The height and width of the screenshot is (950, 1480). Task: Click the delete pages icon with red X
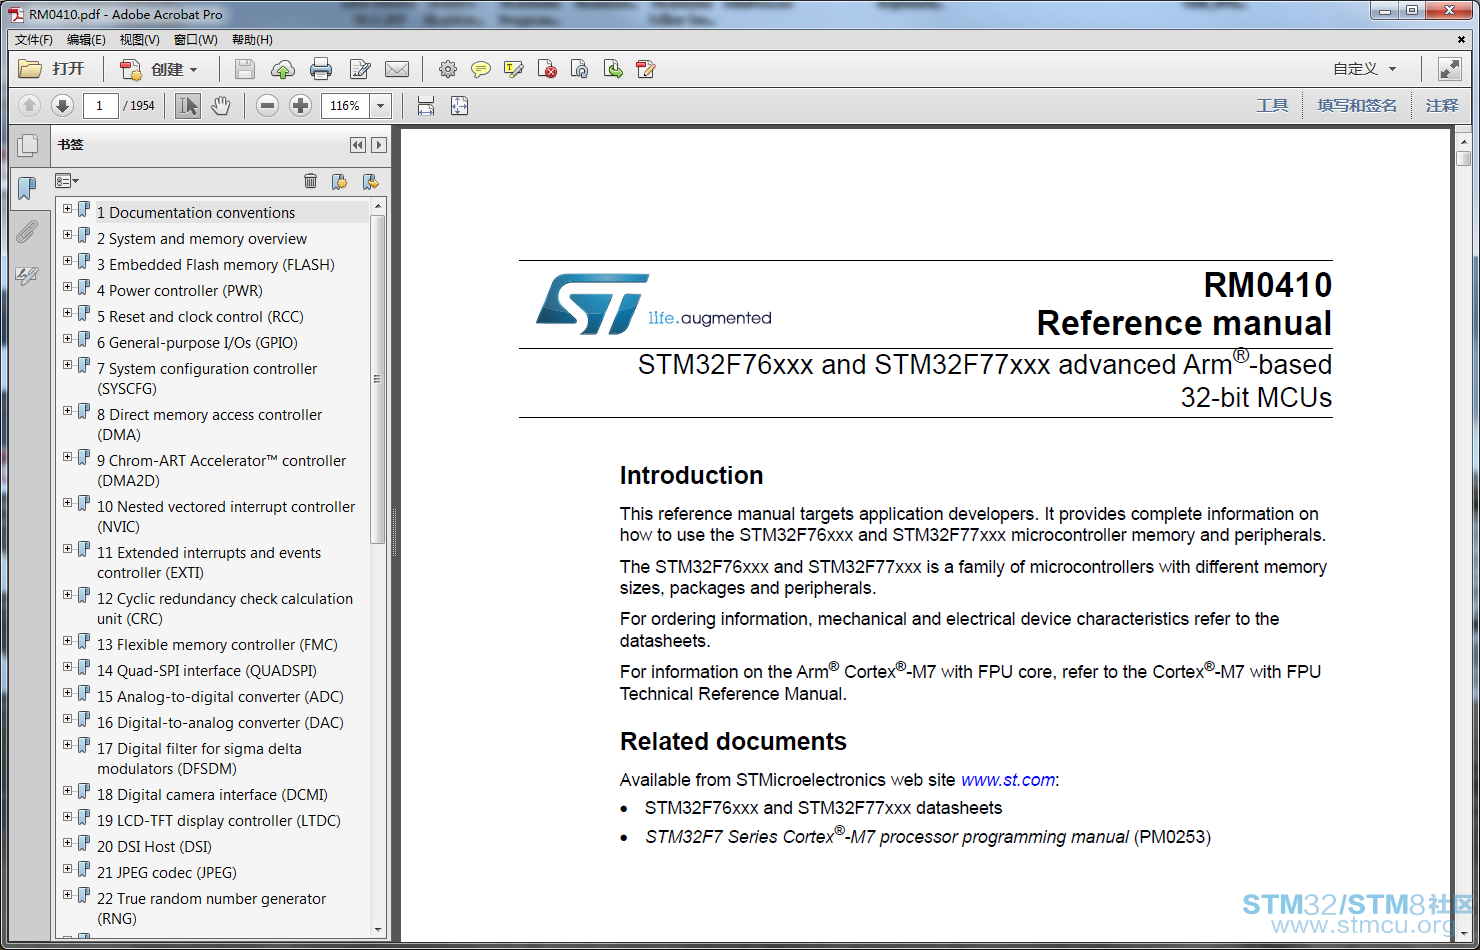click(x=547, y=69)
